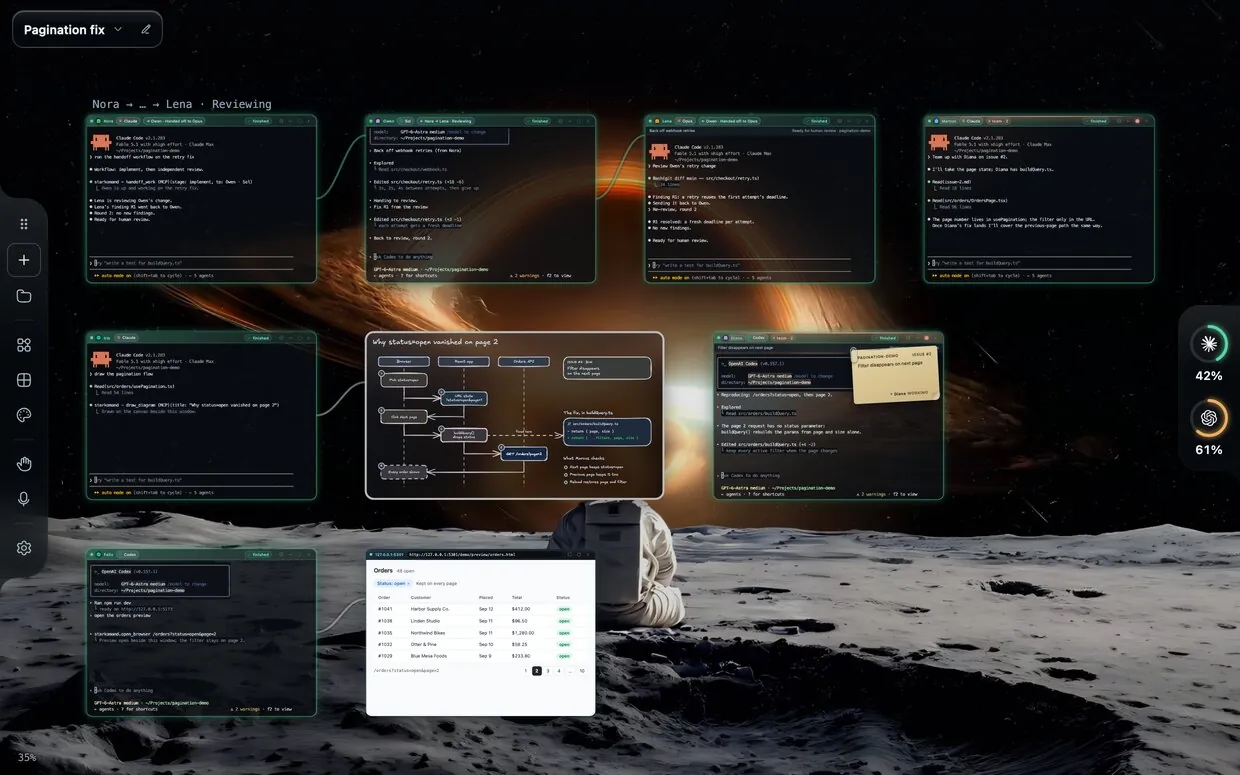Click the microphone icon in the sidebar
Viewport: 1240px width, 775px height.
24,499
